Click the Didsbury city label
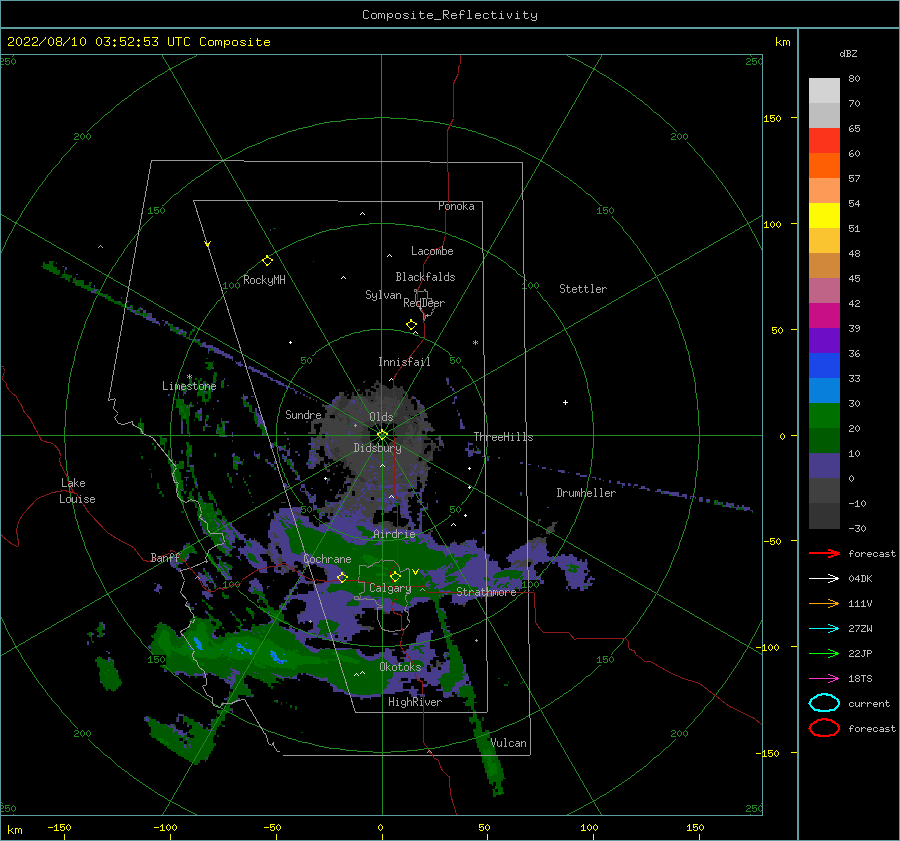Image resolution: width=900 pixels, height=841 pixels. [377, 448]
